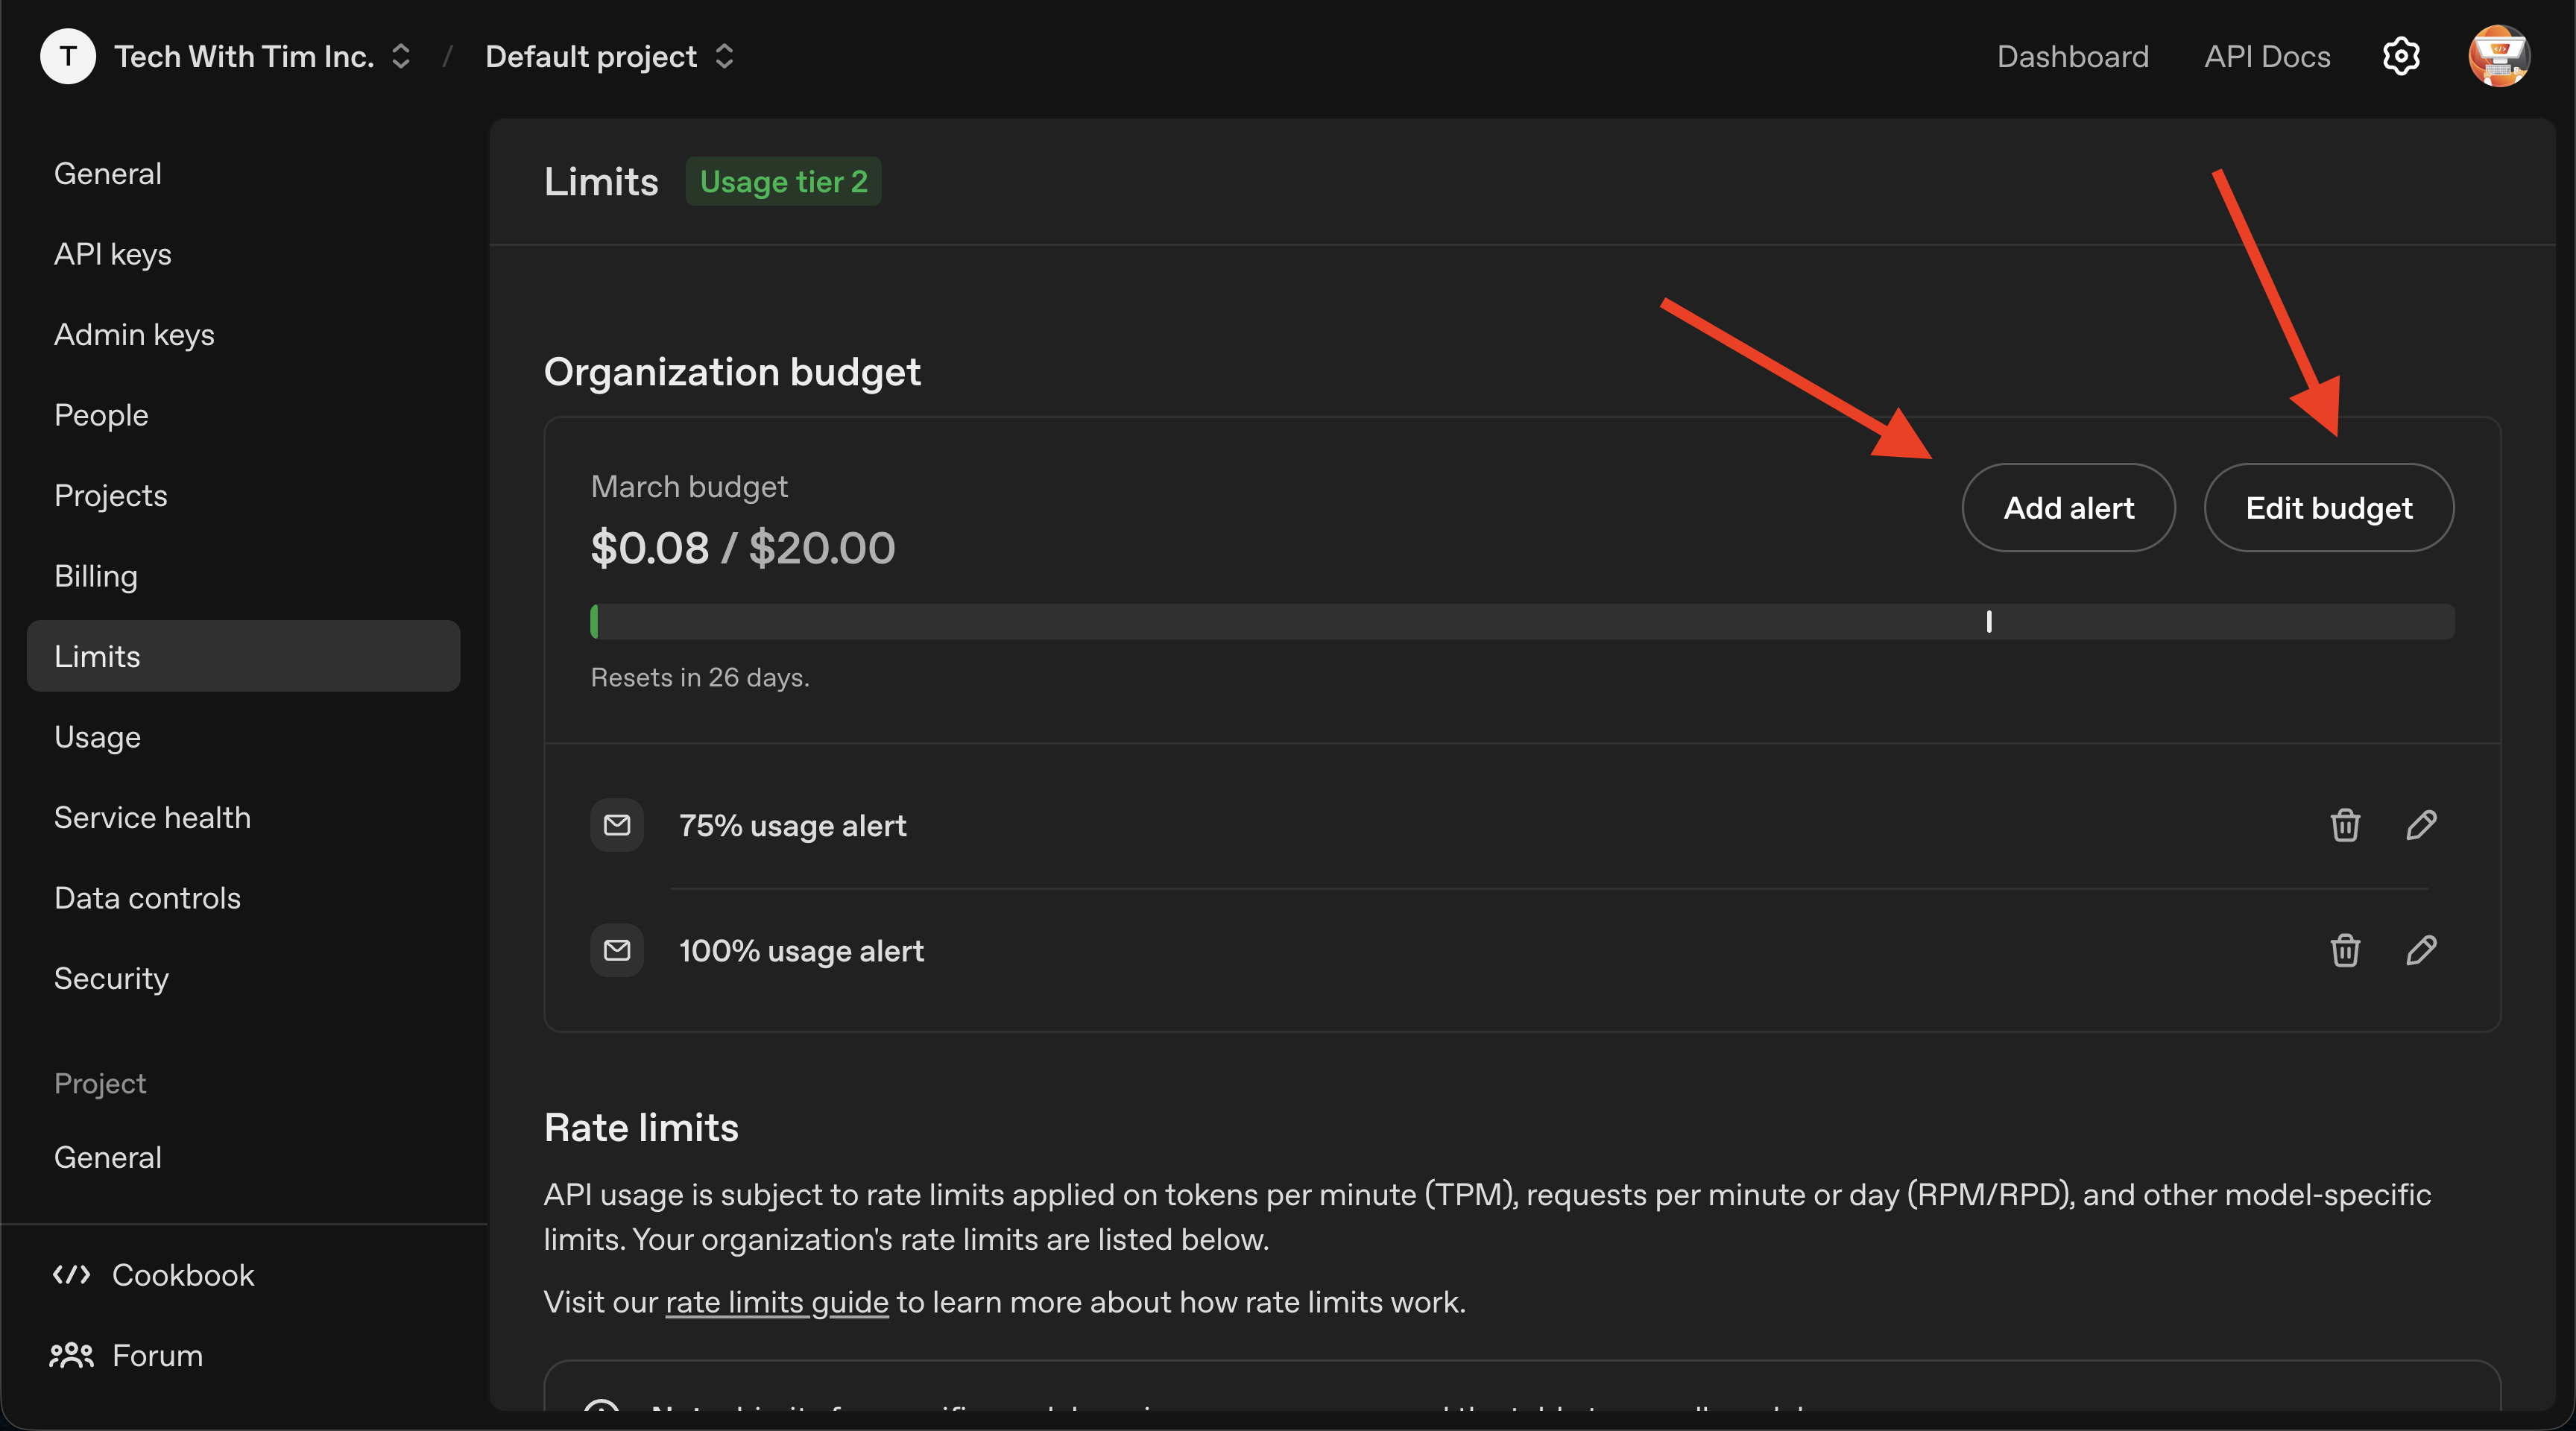
Task: Click the budget progress bar marker
Action: pos(1988,622)
